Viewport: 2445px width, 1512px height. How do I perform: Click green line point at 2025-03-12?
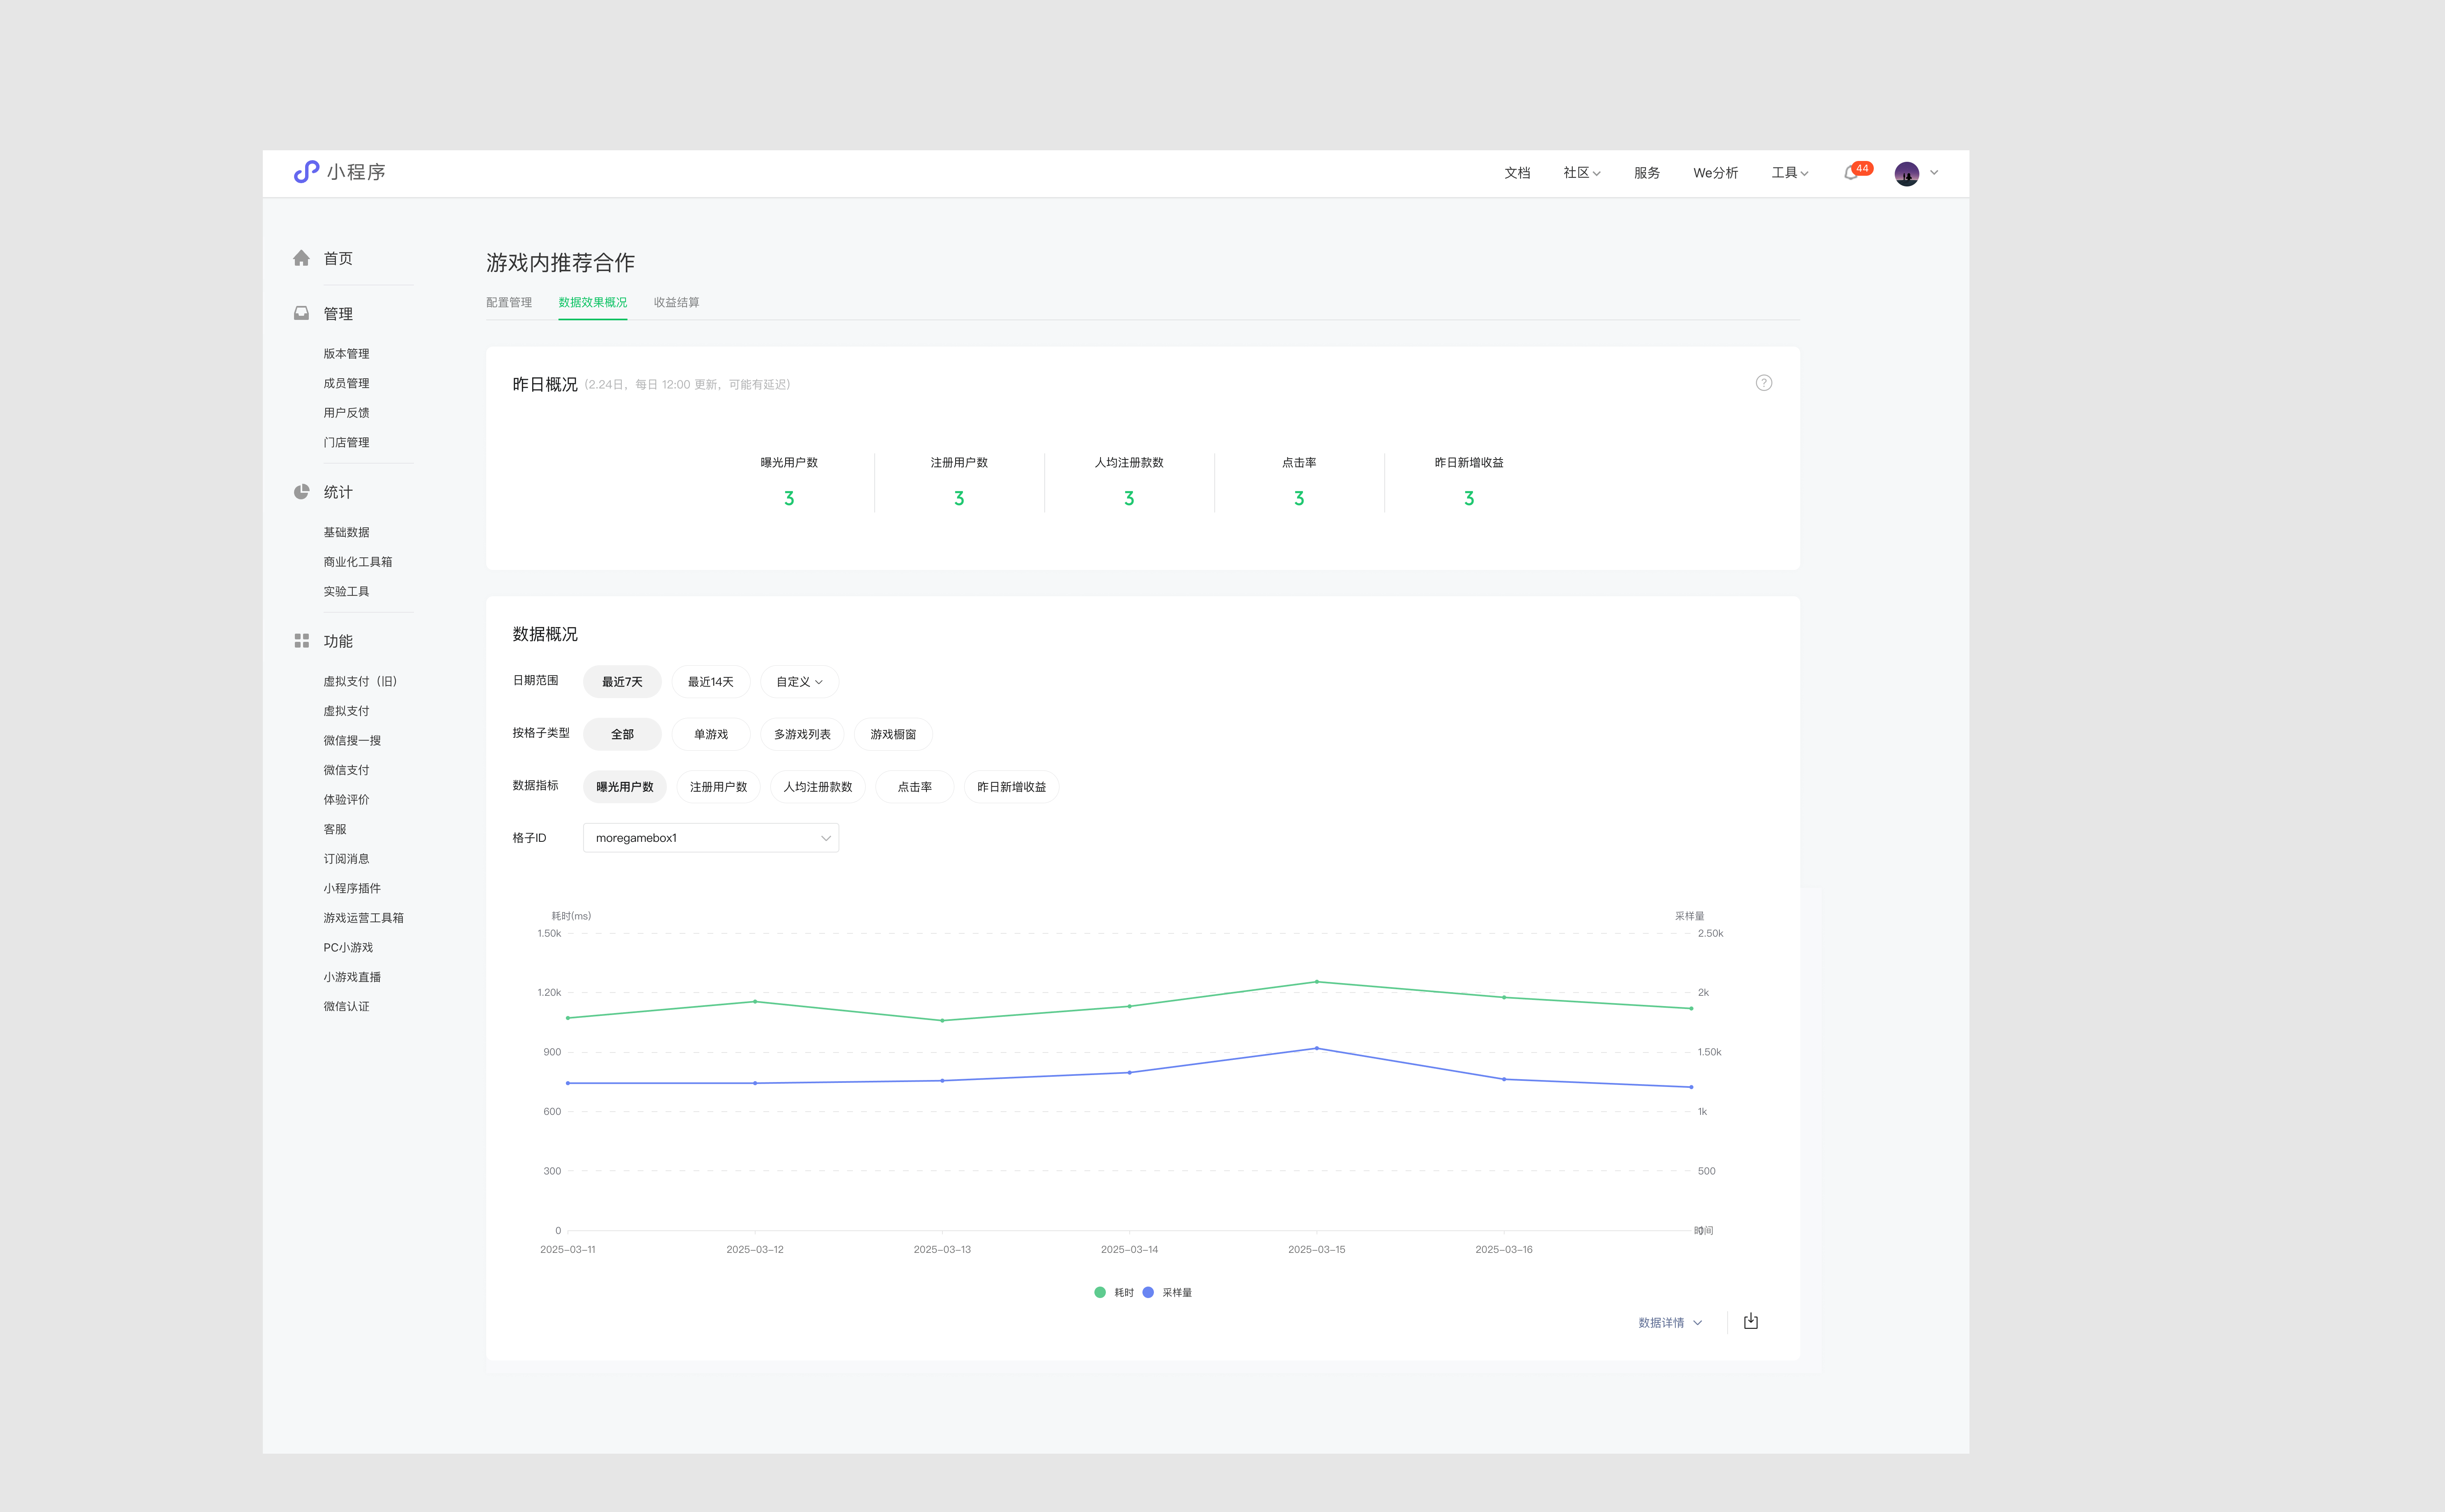[x=755, y=1001]
